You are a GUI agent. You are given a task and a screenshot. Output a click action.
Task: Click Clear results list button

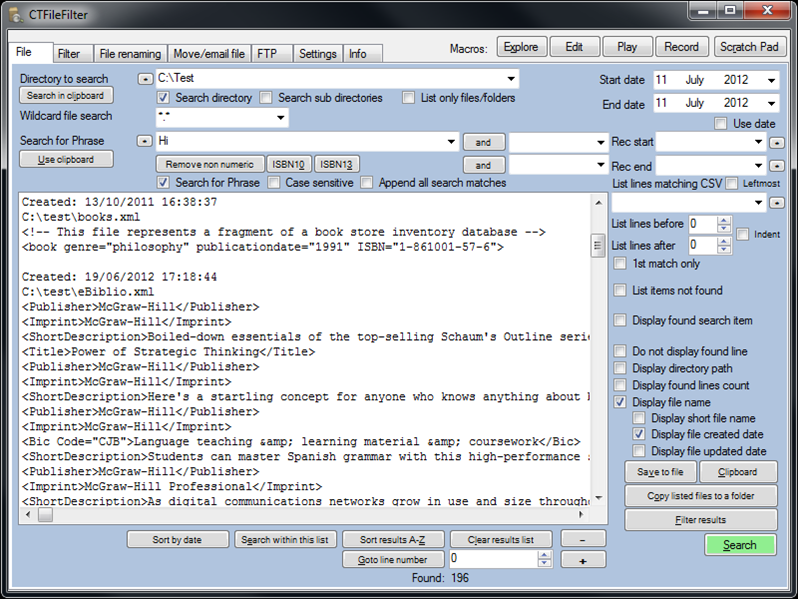click(x=501, y=539)
